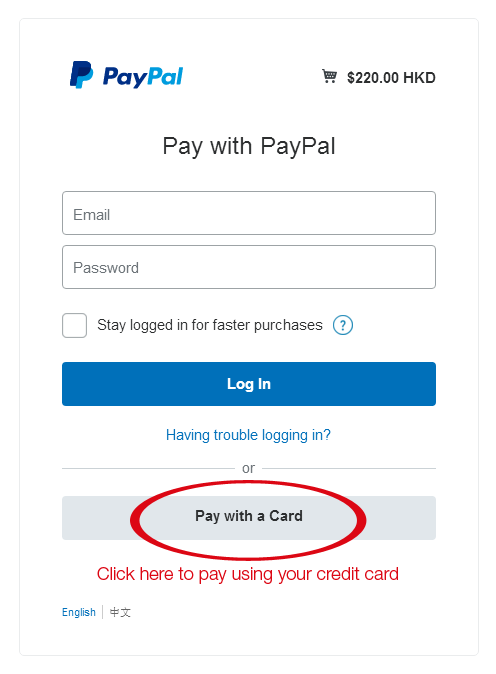496x674 pixels.
Task: Tick the Stay logged in checkbox
Action: tap(74, 325)
